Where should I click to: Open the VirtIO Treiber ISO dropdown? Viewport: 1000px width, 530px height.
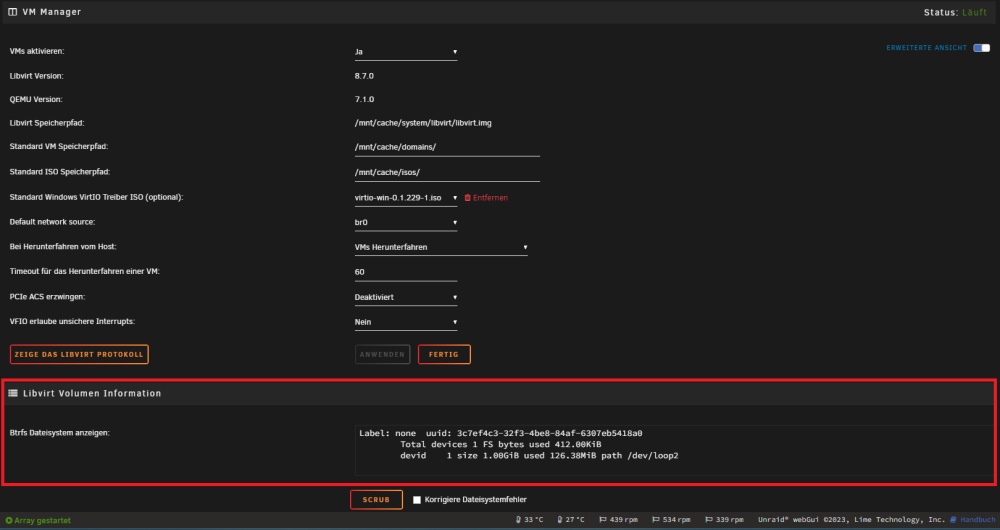click(406, 198)
